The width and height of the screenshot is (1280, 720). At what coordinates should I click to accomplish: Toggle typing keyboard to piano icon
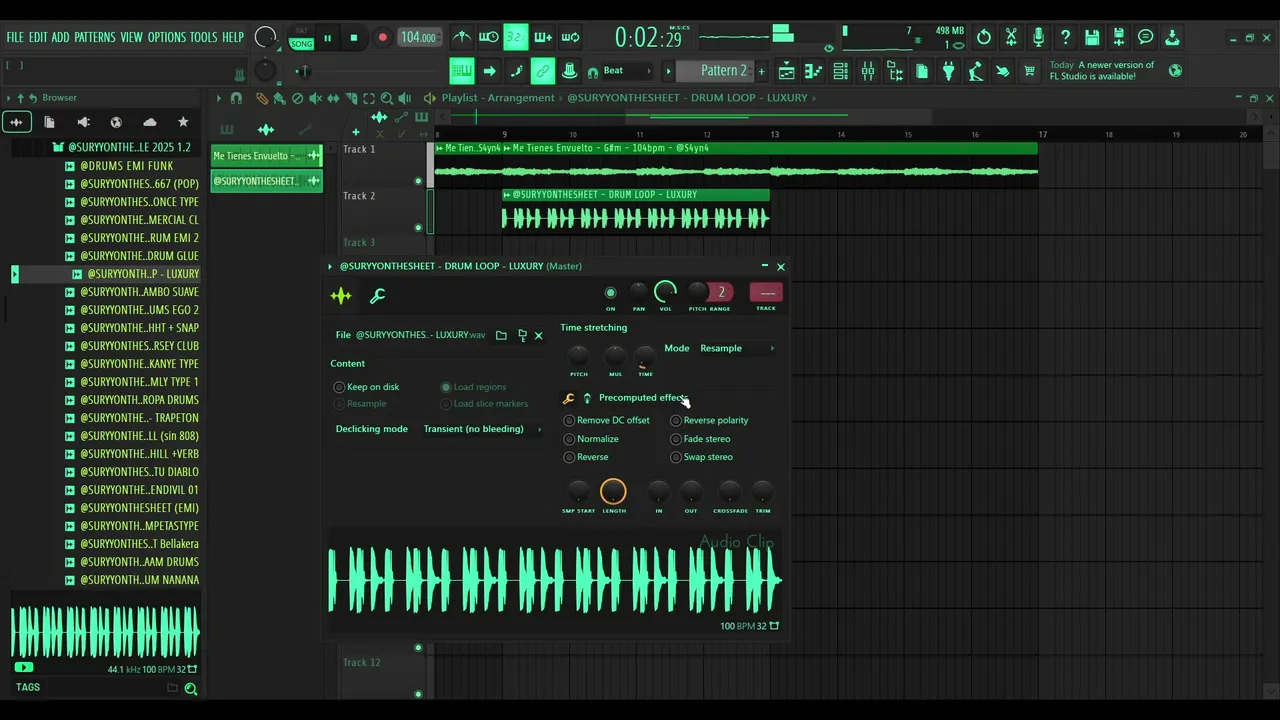click(x=461, y=71)
